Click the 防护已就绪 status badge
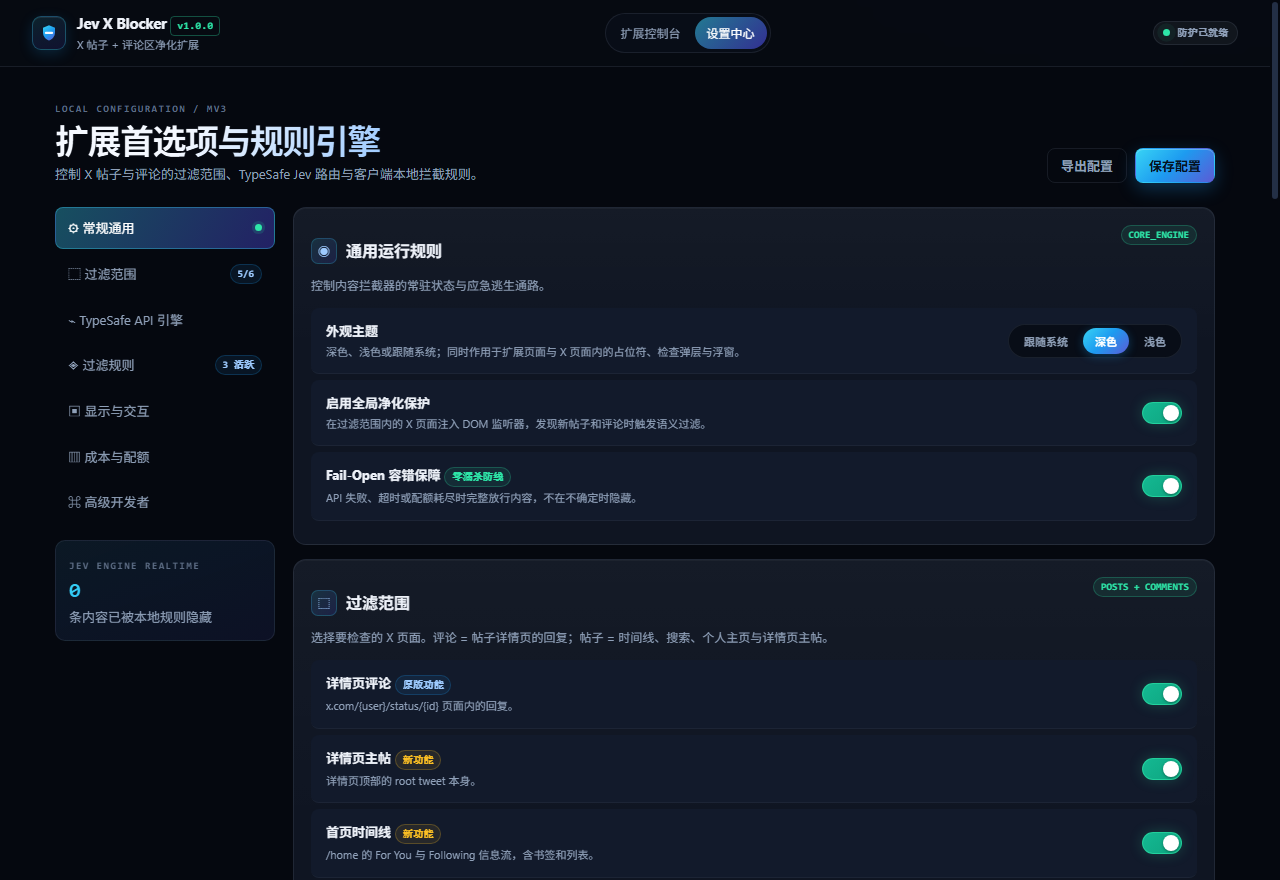The image size is (1280, 880). tap(1196, 33)
